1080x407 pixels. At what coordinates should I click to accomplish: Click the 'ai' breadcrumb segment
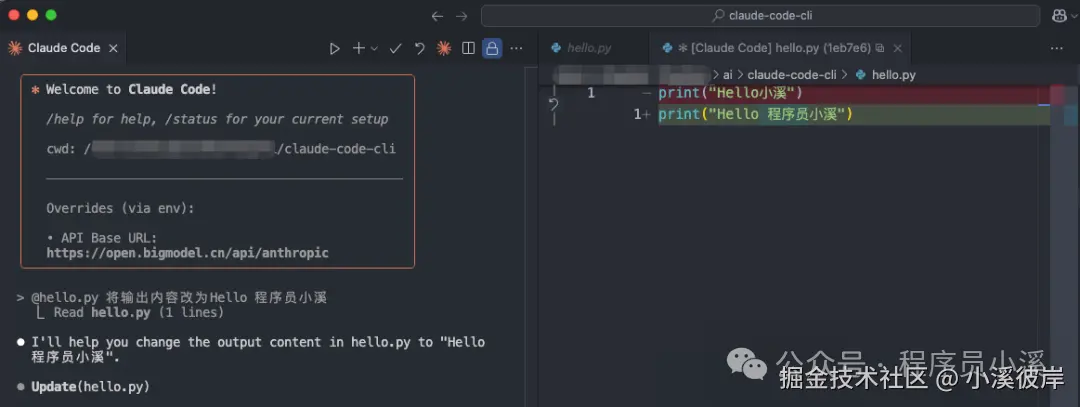727,74
